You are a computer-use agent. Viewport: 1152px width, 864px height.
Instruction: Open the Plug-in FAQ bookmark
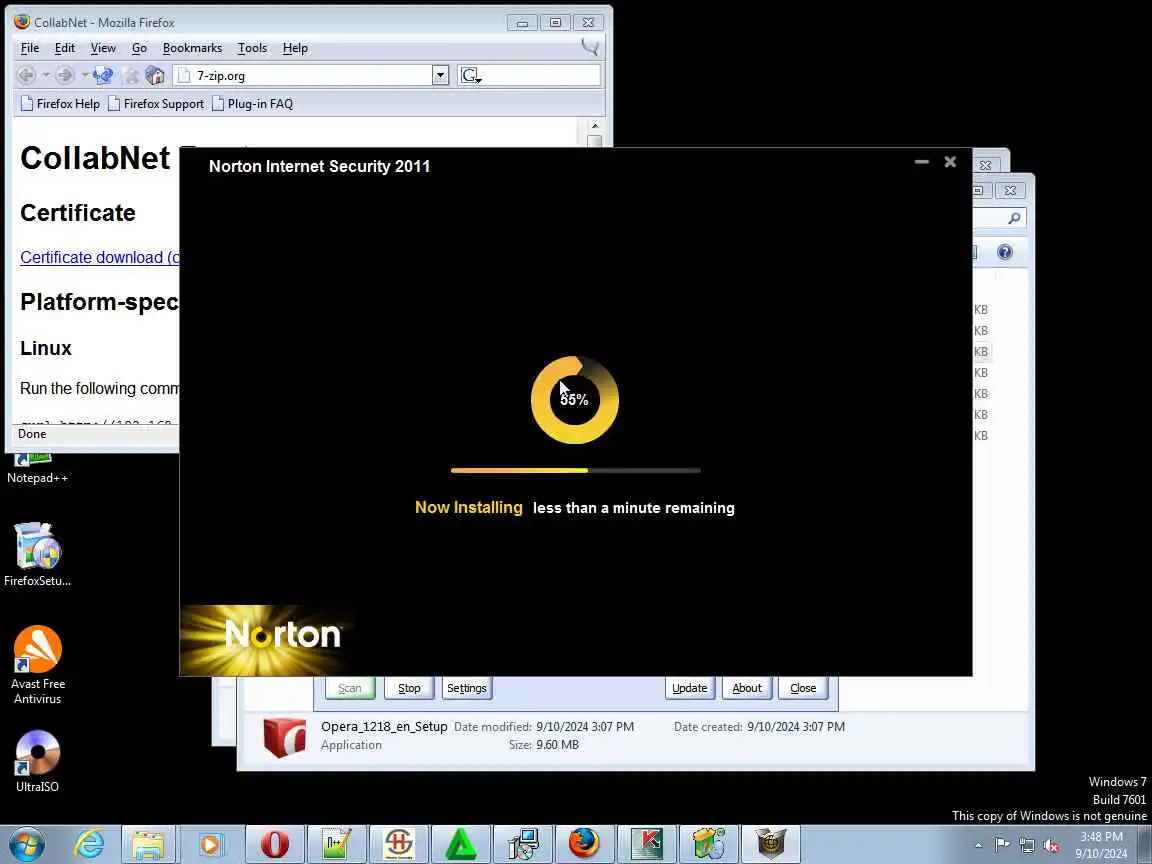pos(252,104)
